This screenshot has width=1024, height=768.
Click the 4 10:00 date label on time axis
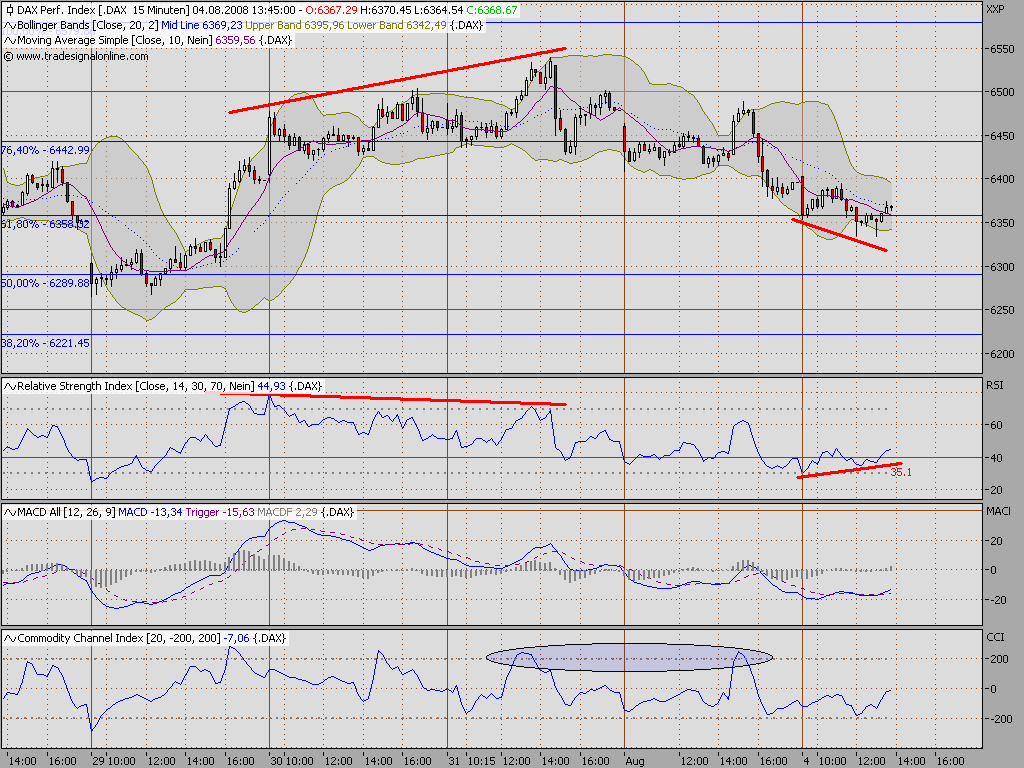pos(823,761)
